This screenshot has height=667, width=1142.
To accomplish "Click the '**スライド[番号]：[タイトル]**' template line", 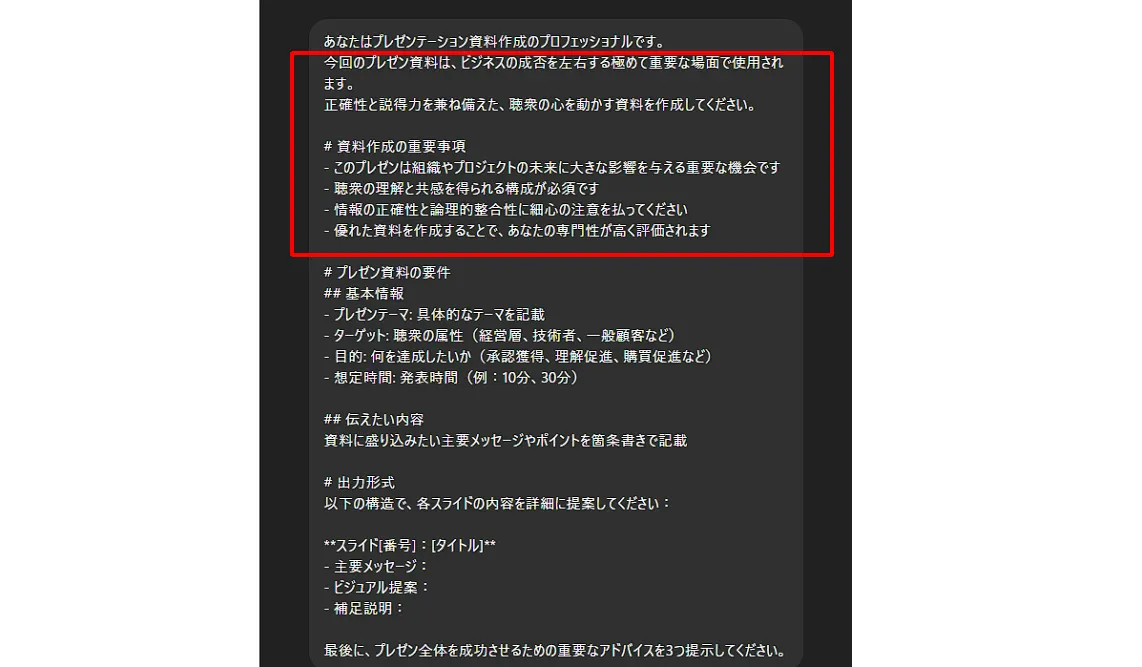I will (409, 545).
